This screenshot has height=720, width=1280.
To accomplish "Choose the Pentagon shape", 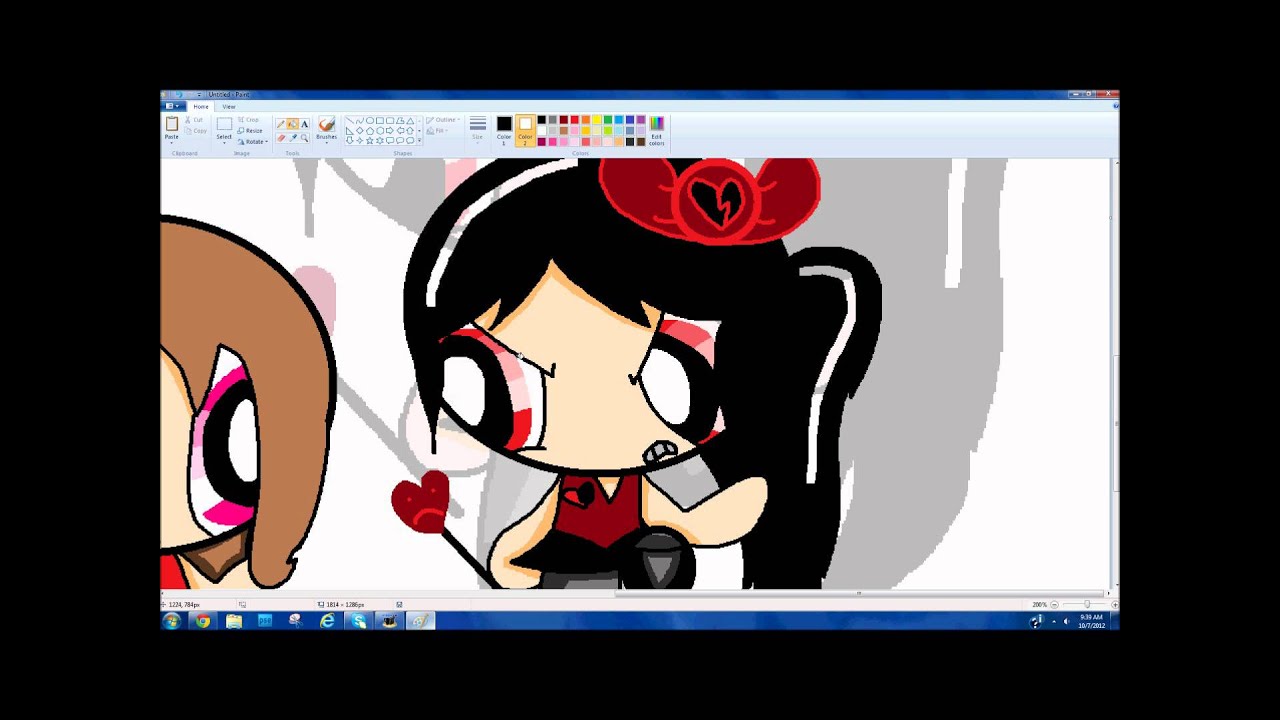I will [370, 130].
